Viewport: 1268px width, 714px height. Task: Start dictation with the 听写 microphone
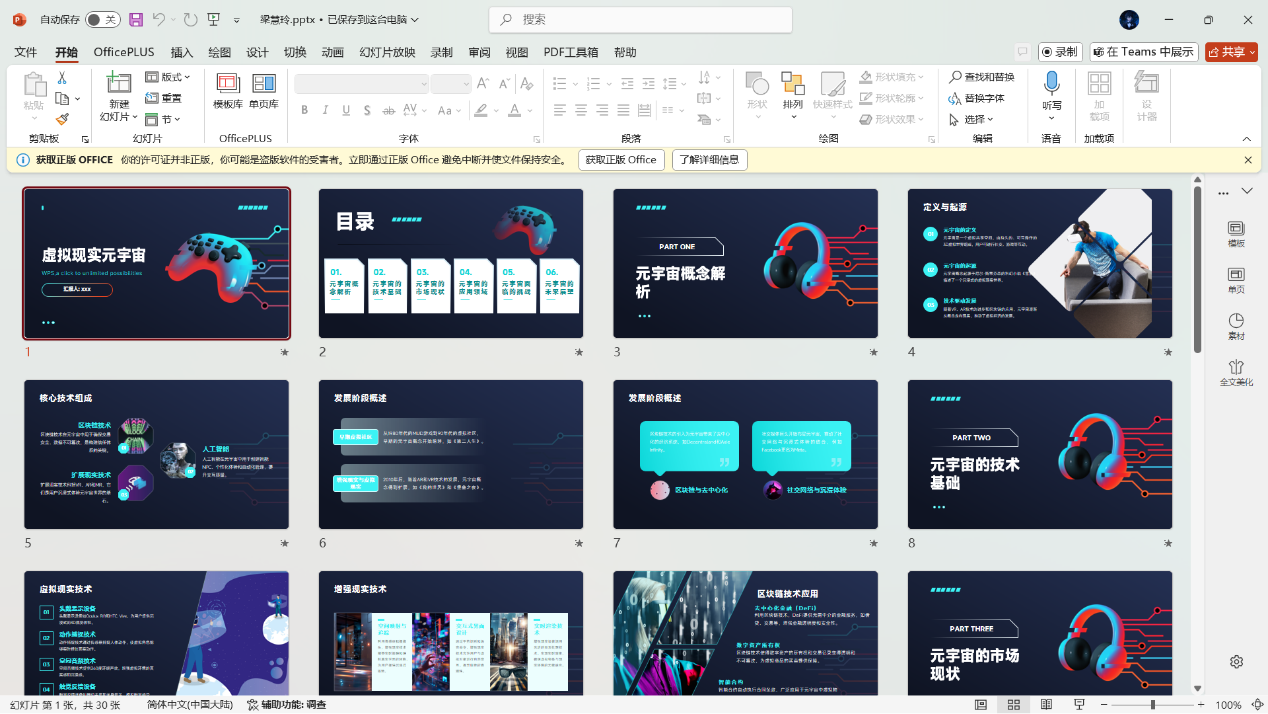point(1051,90)
